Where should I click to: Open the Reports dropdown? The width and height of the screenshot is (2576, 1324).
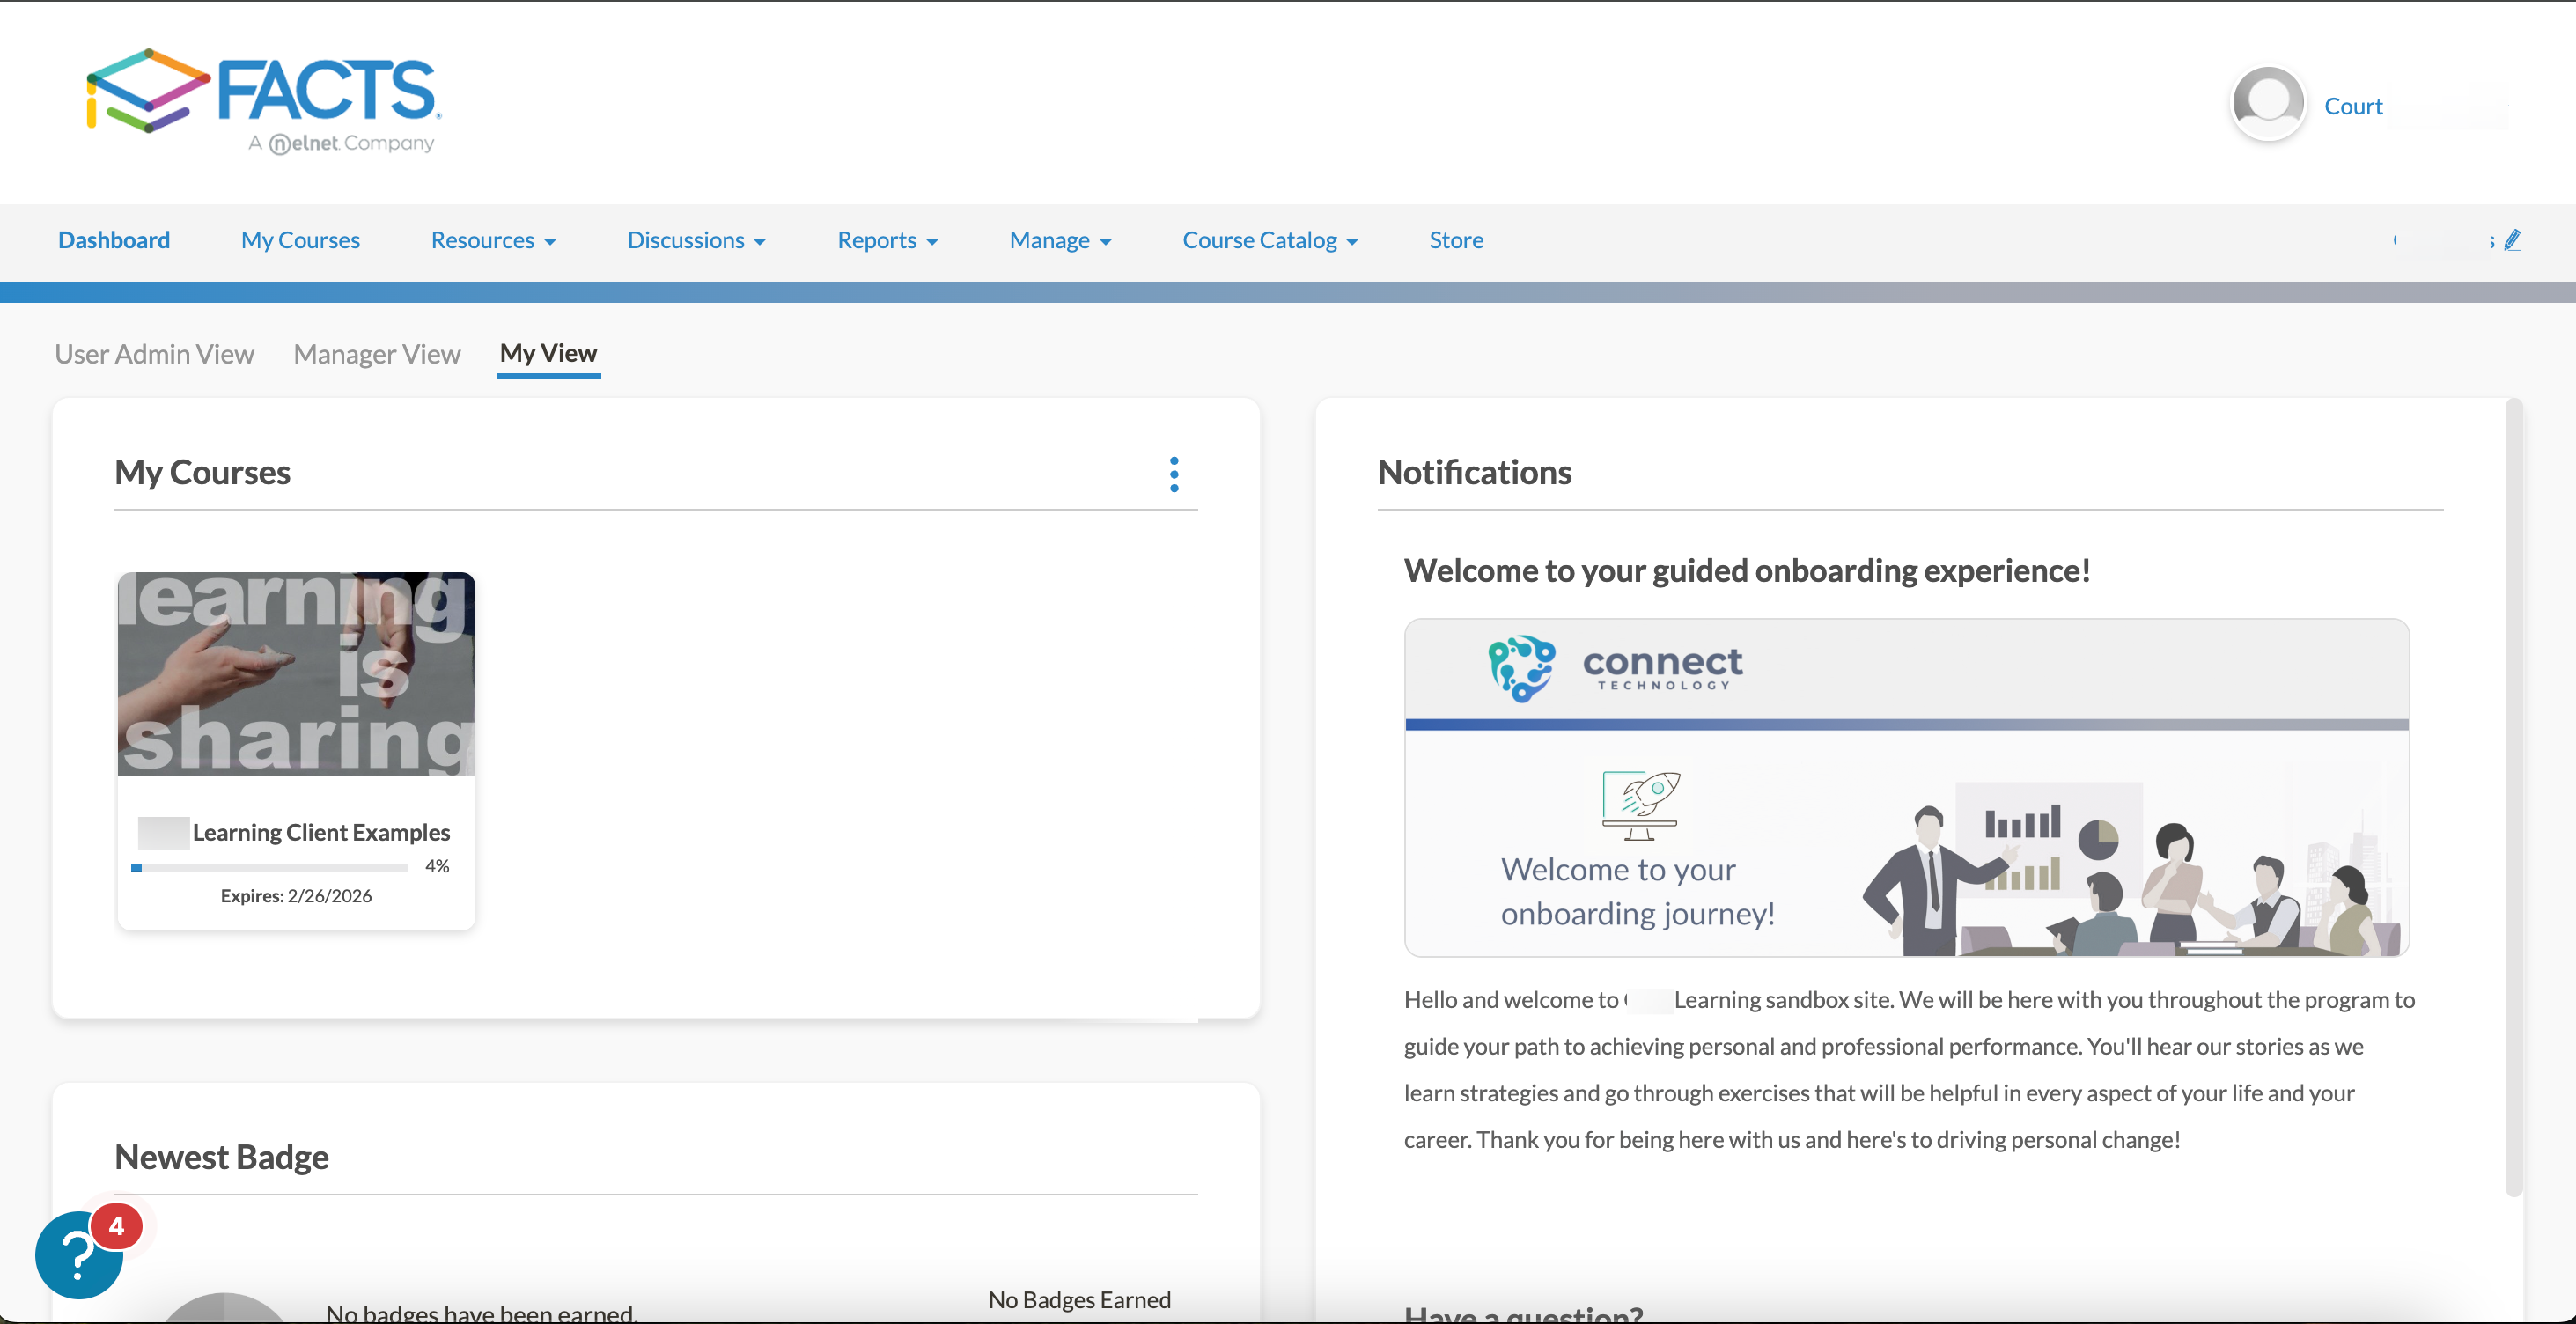tap(887, 241)
